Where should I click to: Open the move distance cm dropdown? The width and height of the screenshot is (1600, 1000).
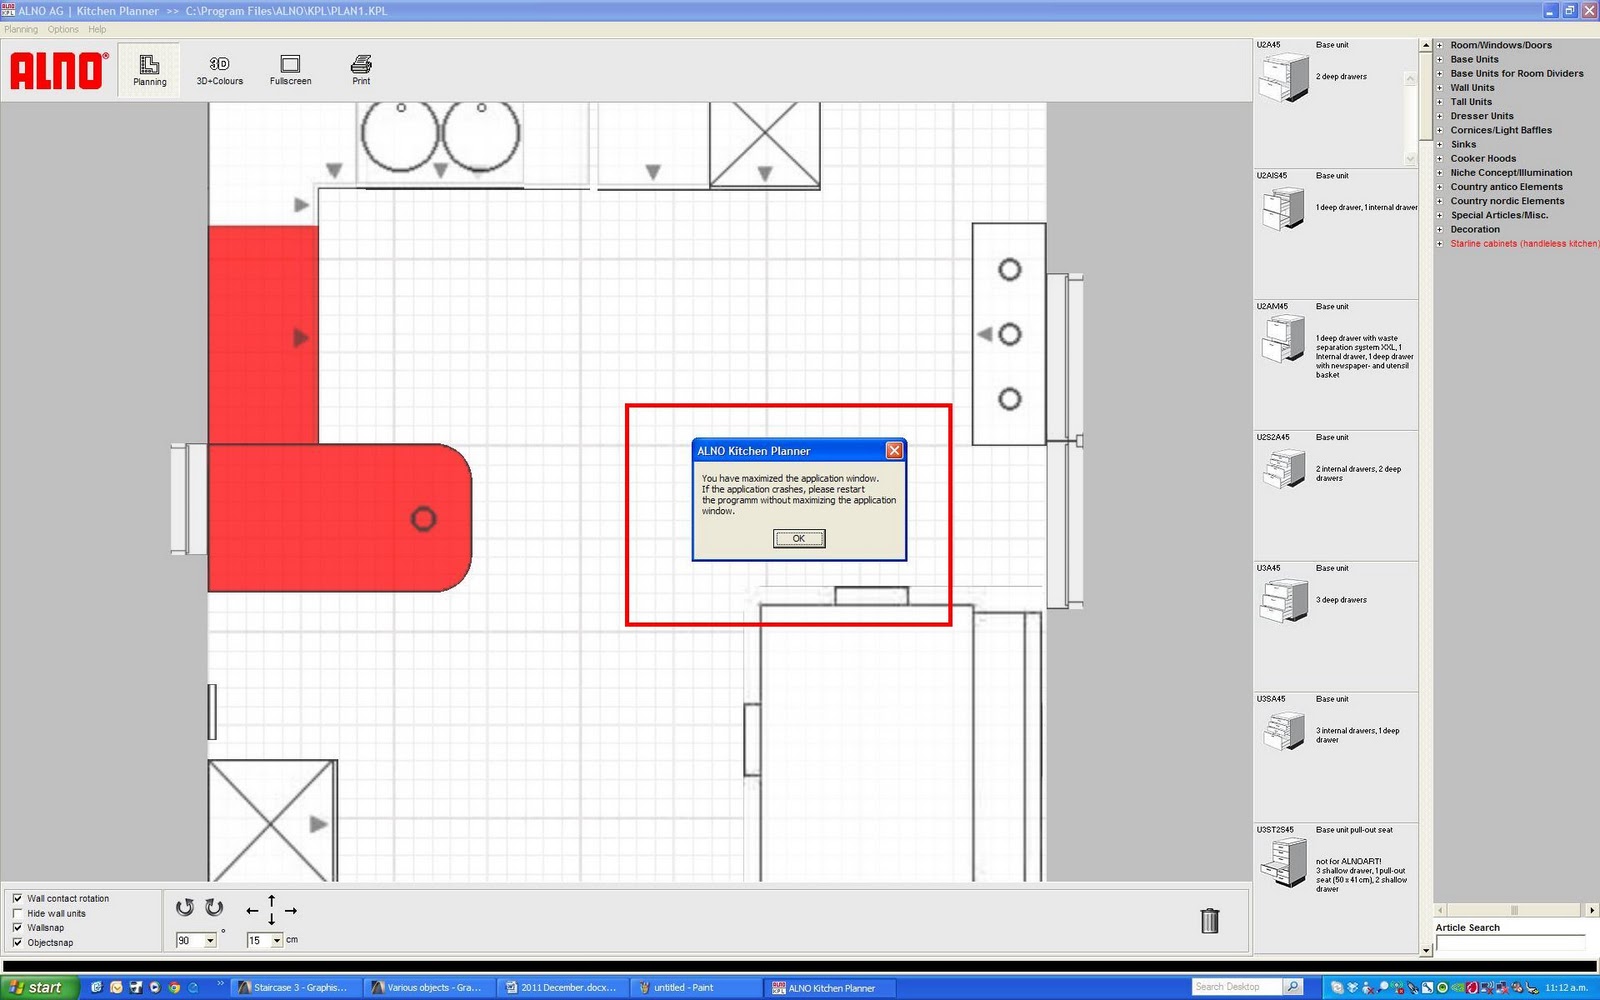tap(277, 941)
